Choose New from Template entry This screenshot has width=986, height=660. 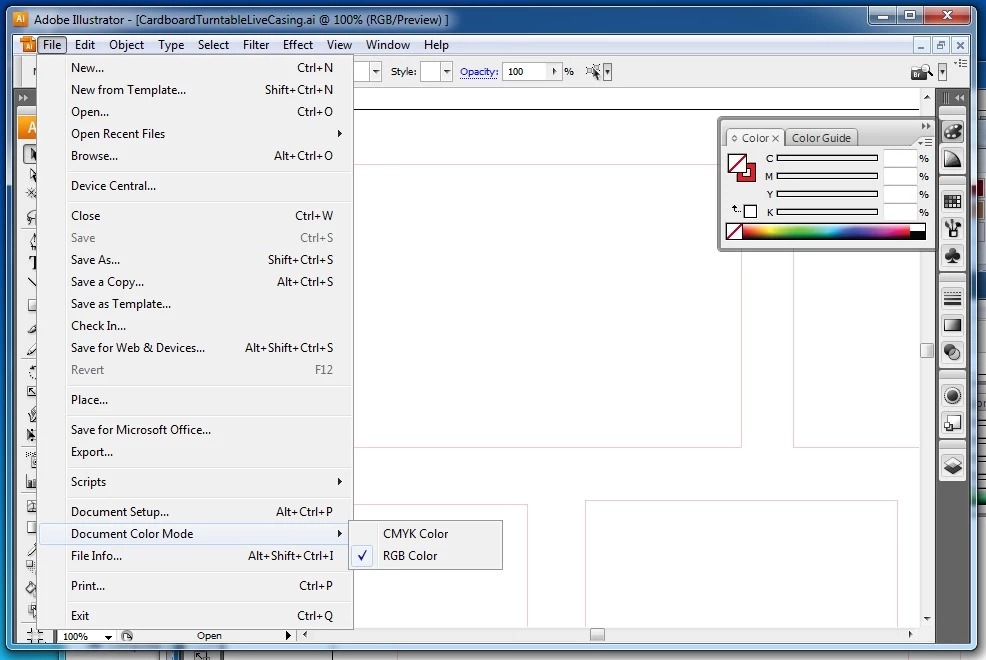pyautogui.click(x=195, y=90)
